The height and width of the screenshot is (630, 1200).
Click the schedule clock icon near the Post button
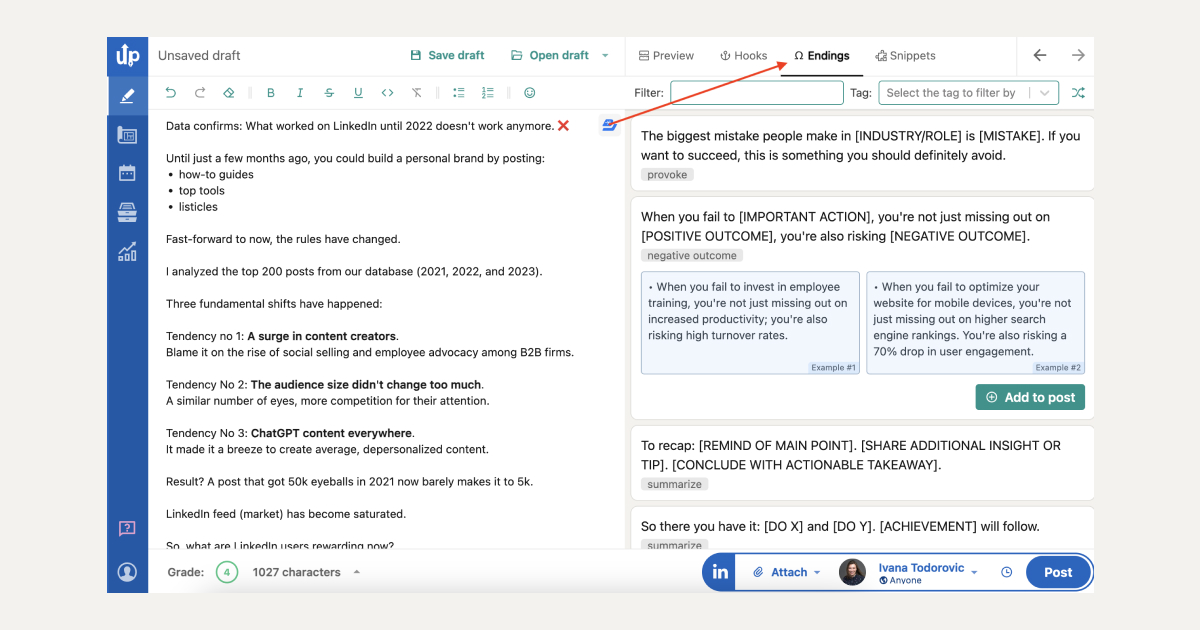pos(1006,571)
